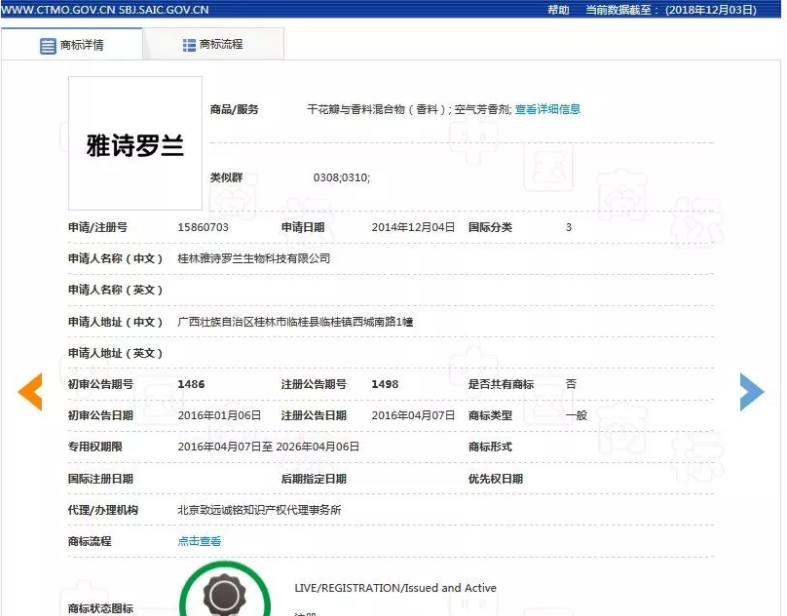Click the agency name 北京致远诚铭知识产权代理事务所
Image resolution: width=787 pixels, height=616 pixels.
(259, 510)
